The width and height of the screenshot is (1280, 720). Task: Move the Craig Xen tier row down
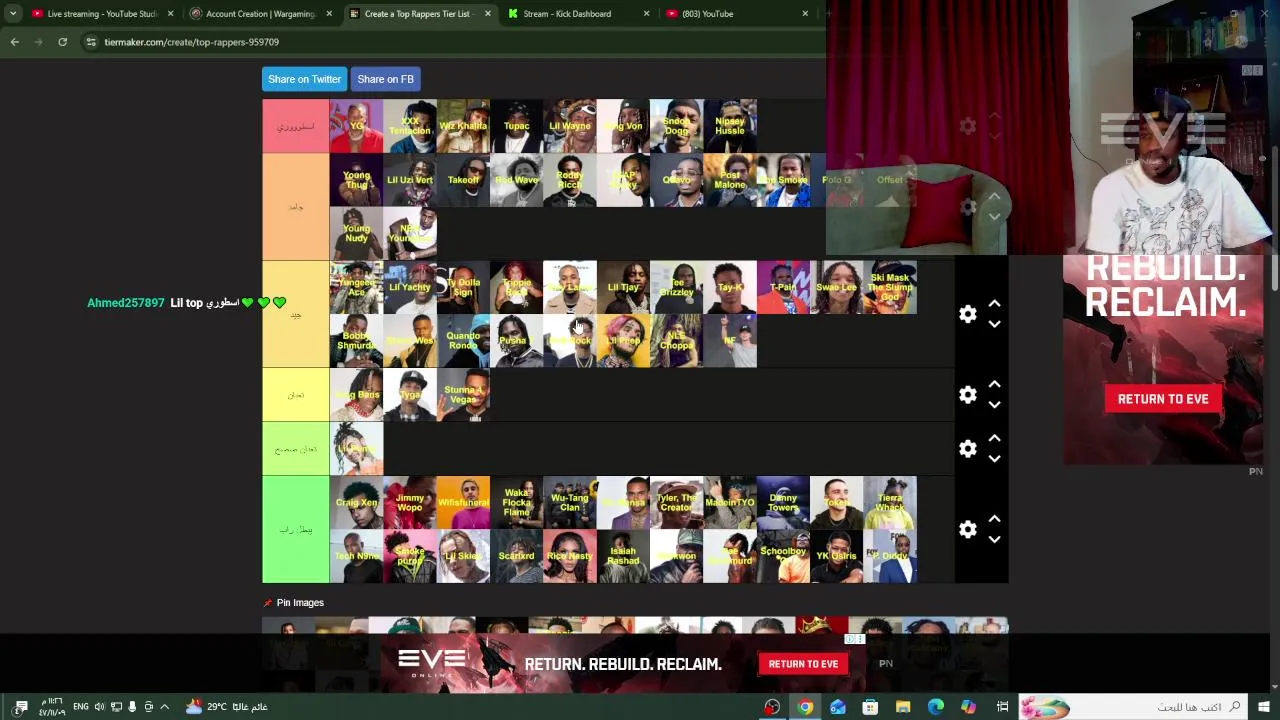994,540
